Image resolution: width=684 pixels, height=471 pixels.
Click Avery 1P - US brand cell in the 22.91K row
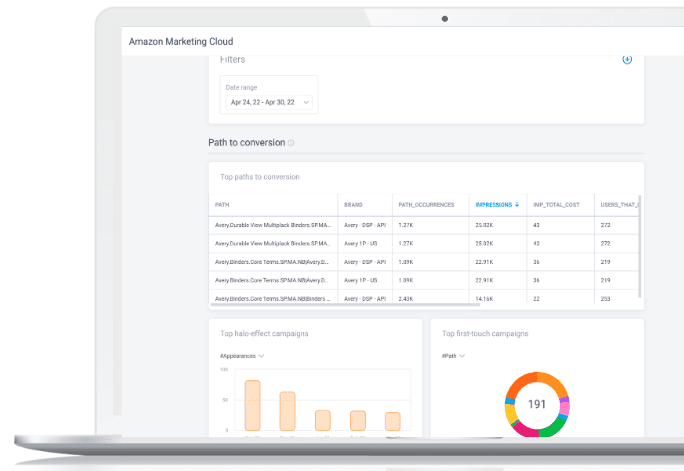point(361,280)
